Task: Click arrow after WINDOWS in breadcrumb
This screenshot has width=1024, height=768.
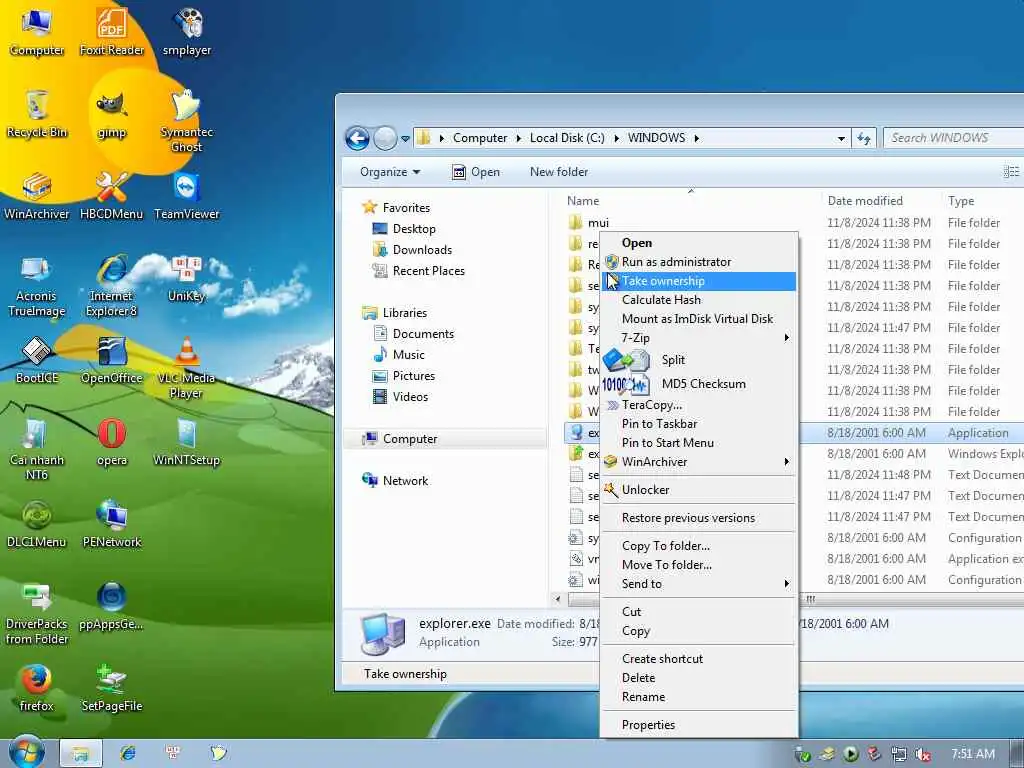Action: (696, 138)
